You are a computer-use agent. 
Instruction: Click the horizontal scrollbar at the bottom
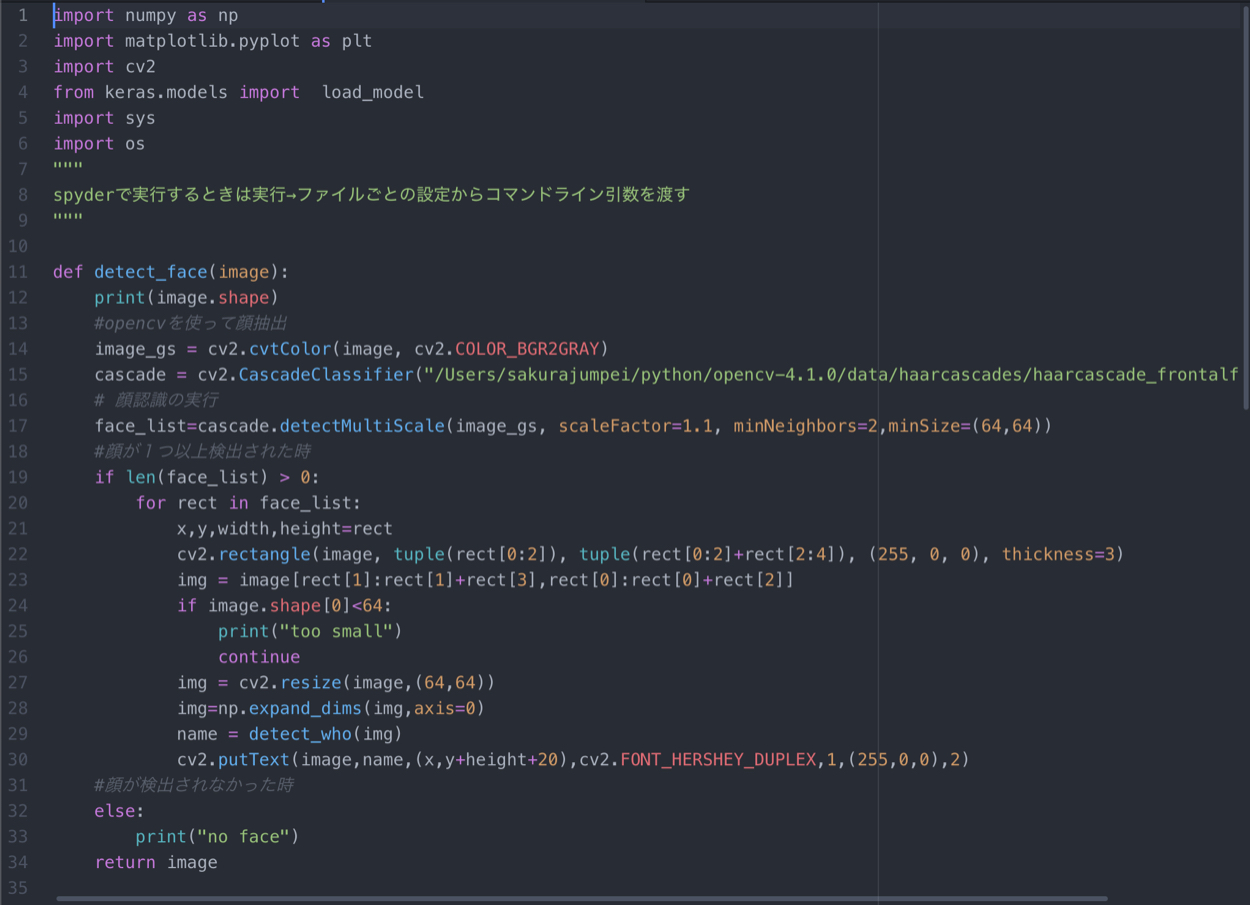(580, 899)
